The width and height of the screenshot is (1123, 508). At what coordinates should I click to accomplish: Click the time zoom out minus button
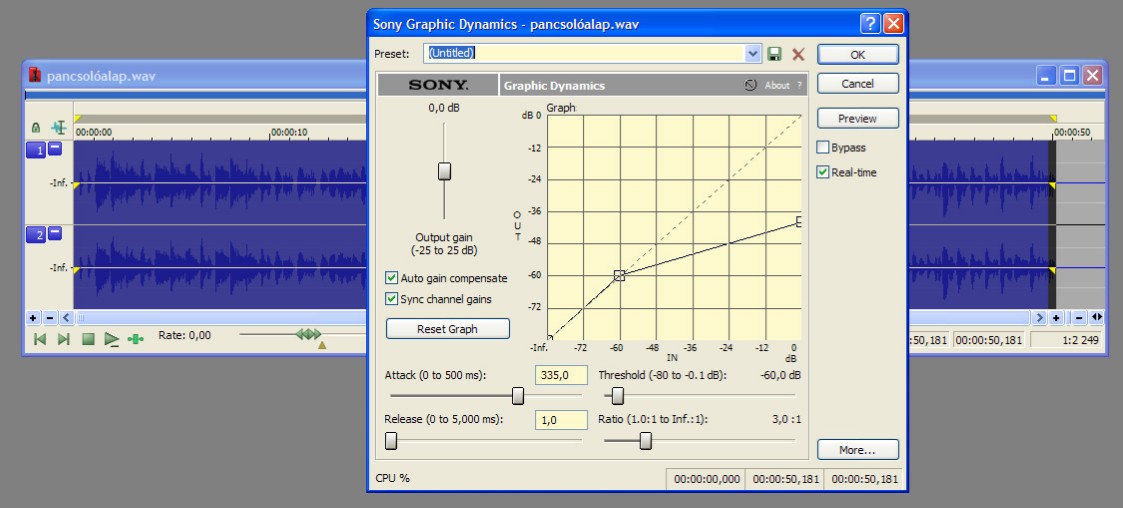[1079, 317]
